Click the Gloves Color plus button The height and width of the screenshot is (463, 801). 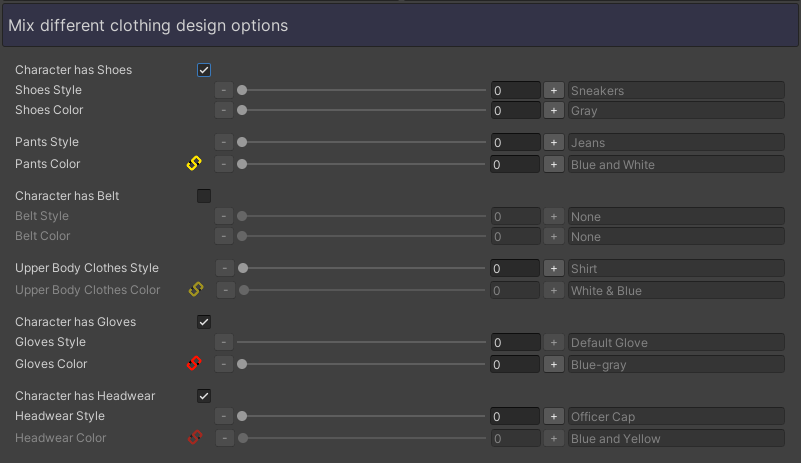[554, 364]
